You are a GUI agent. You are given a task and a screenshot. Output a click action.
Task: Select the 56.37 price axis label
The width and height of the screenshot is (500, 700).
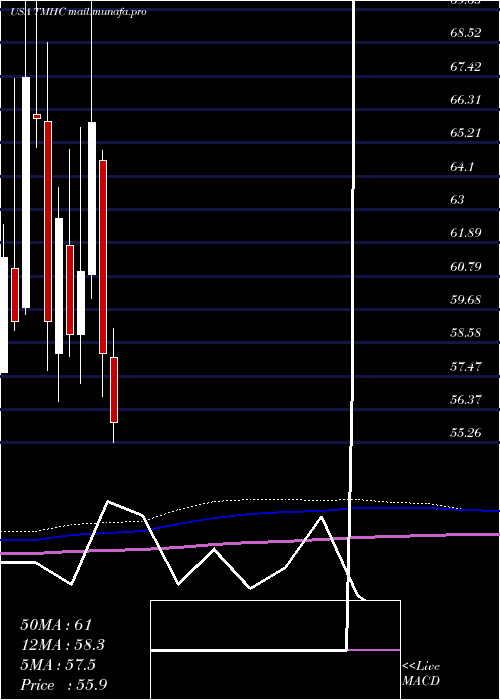[466, 399]
